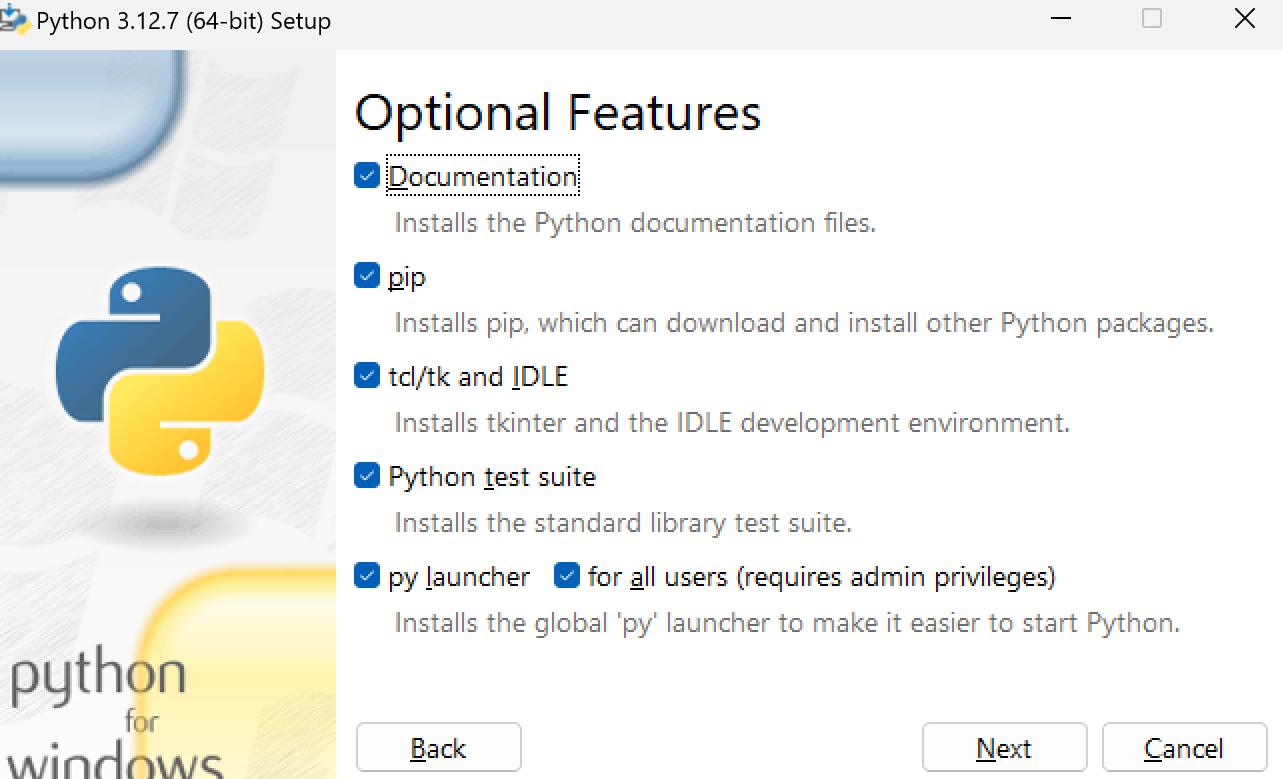1283x779 pixels.
Task: Go back with the Back button
Action: [x=438, y=748]
